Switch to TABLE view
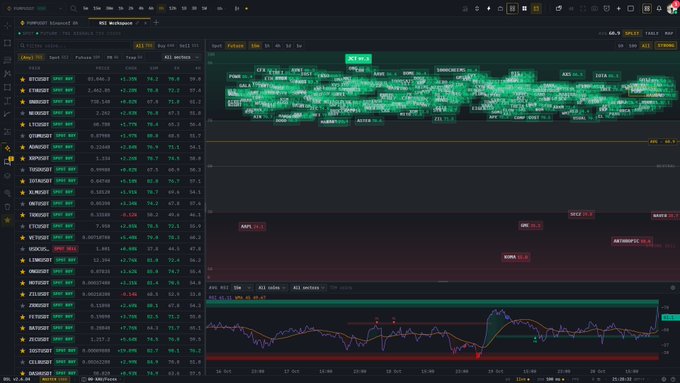The width and height of the screenshot is (680, 383). [x=652, y=33]
